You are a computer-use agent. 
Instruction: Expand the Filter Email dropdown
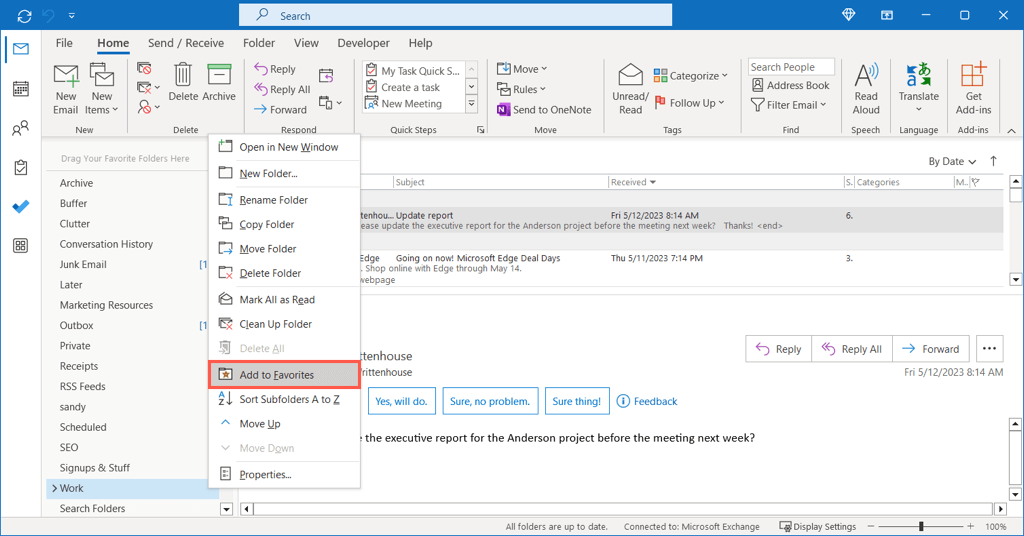coord(788,105)
